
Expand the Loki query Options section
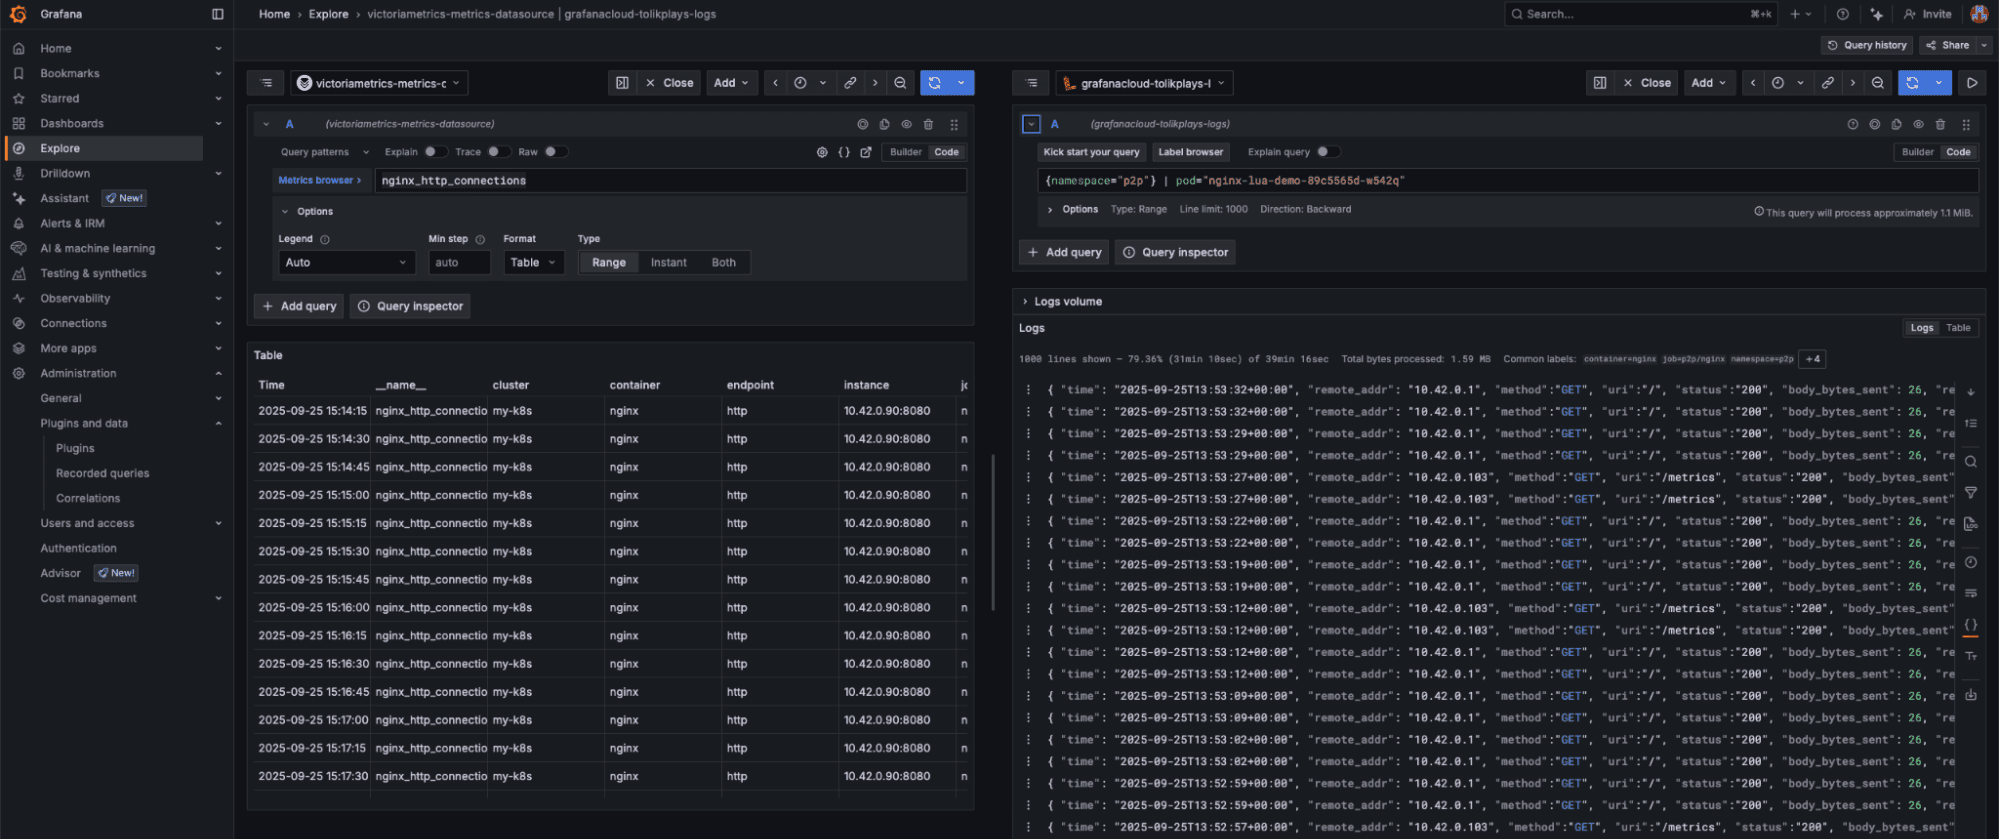[x=1072, y=209]
